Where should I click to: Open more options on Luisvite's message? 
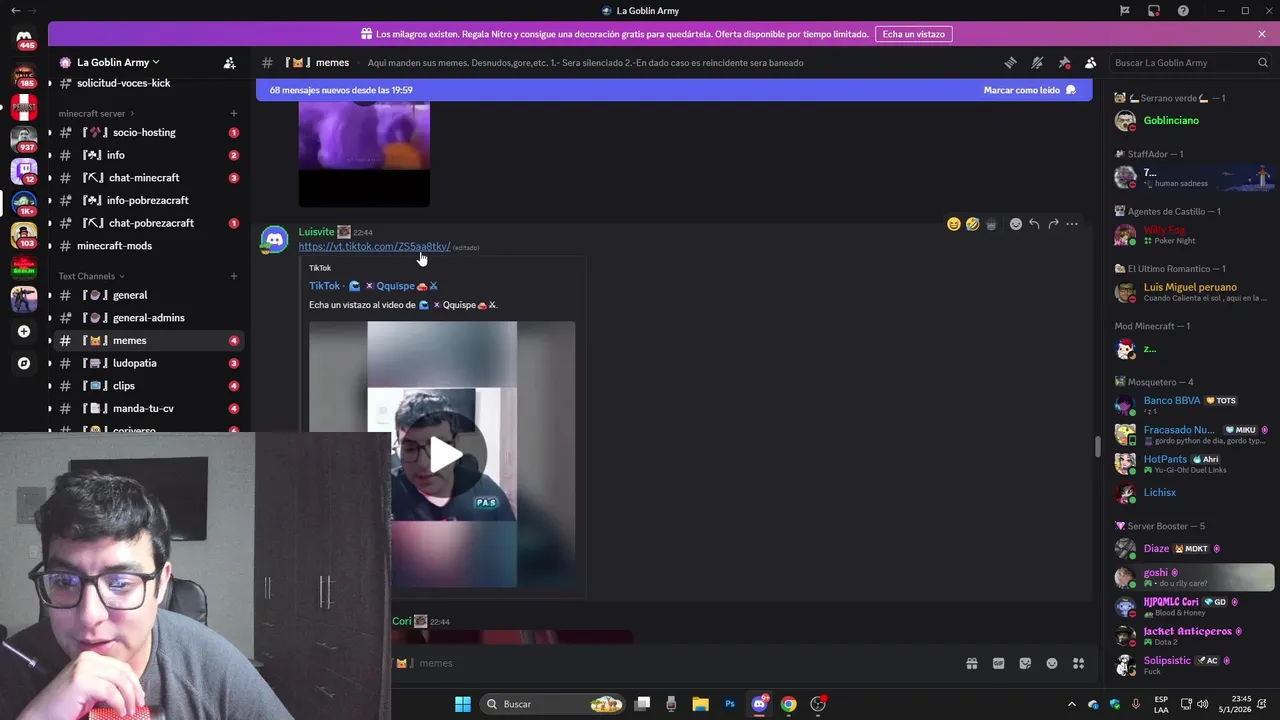pos(1072,224)
